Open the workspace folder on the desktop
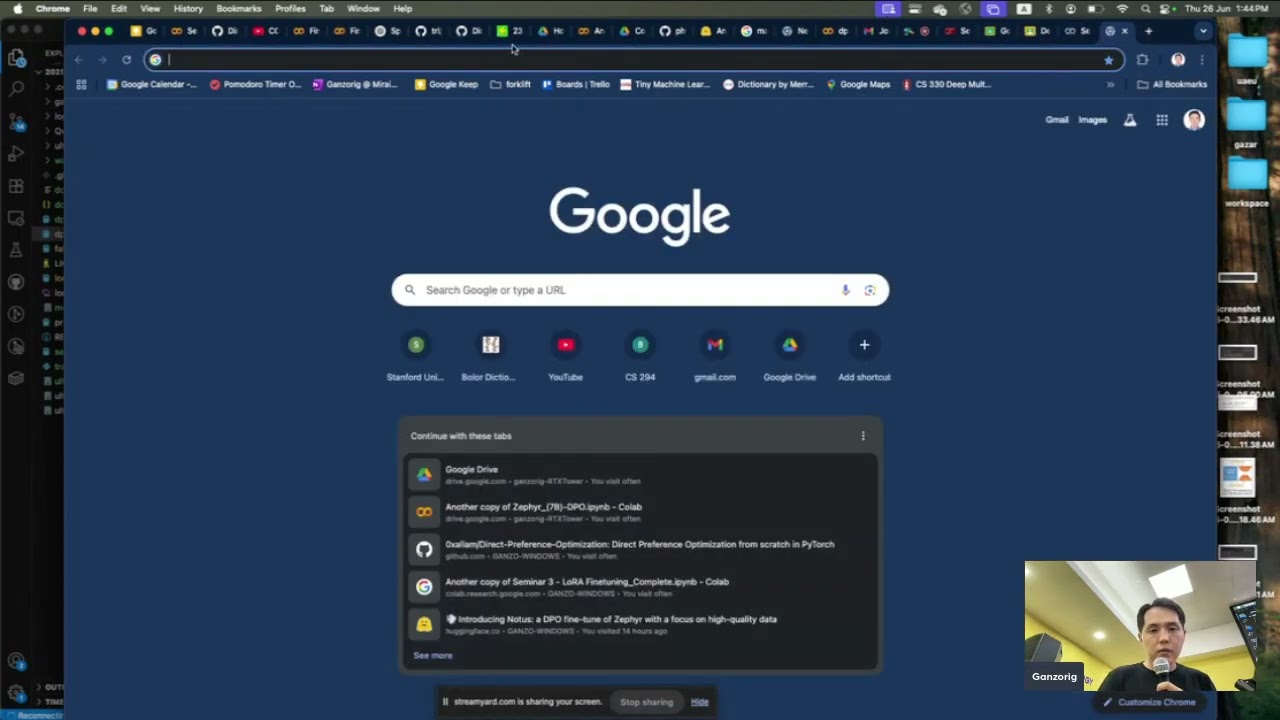 point(1246,181)
